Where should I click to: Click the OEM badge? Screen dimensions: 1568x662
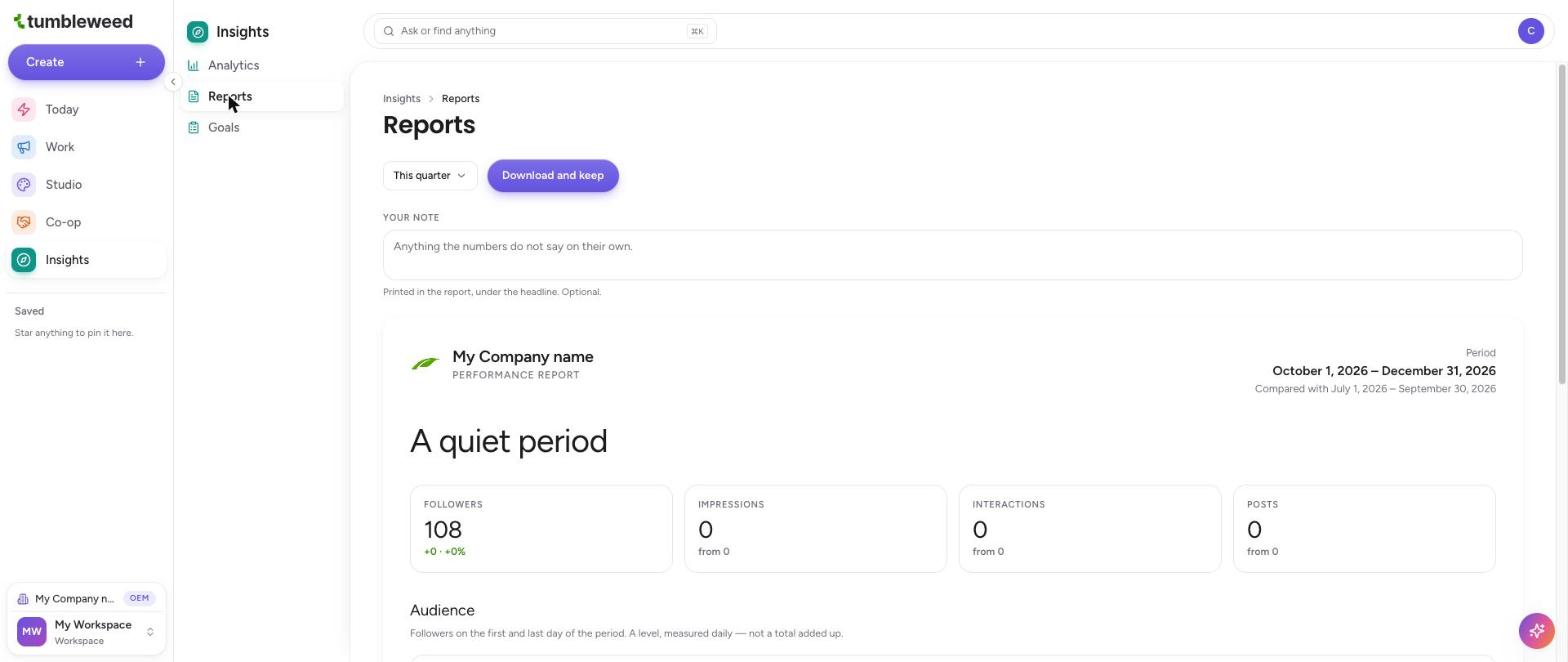pos(139,599)
